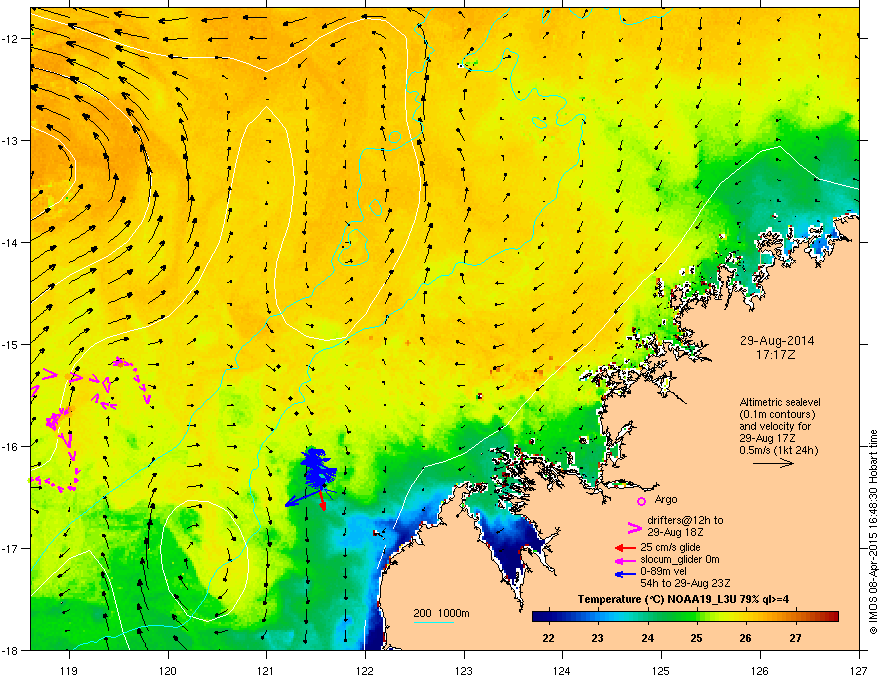
Task: Click the "25 cm/s glide" legend label
Action: 670,547
